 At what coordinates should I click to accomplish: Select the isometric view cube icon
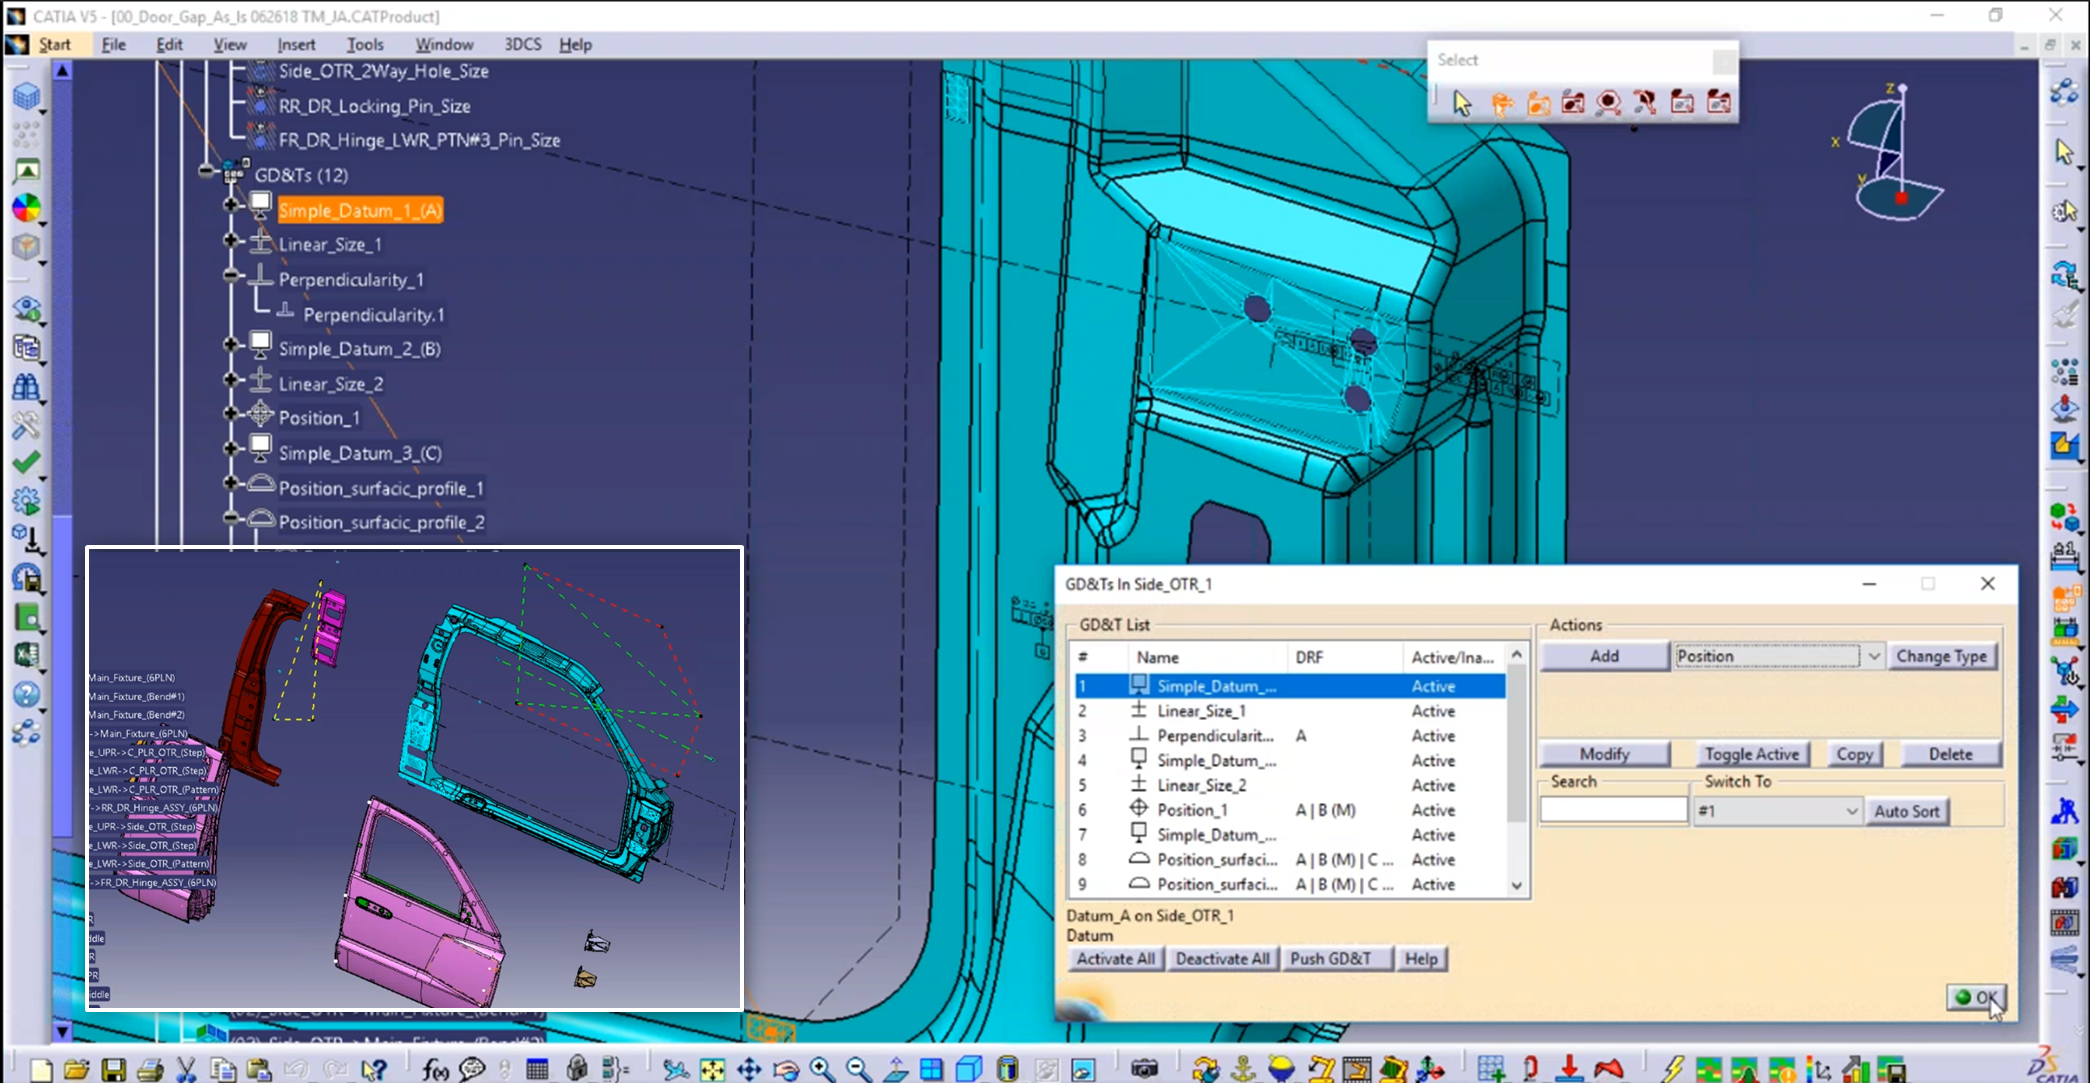tap(968, 1068)
